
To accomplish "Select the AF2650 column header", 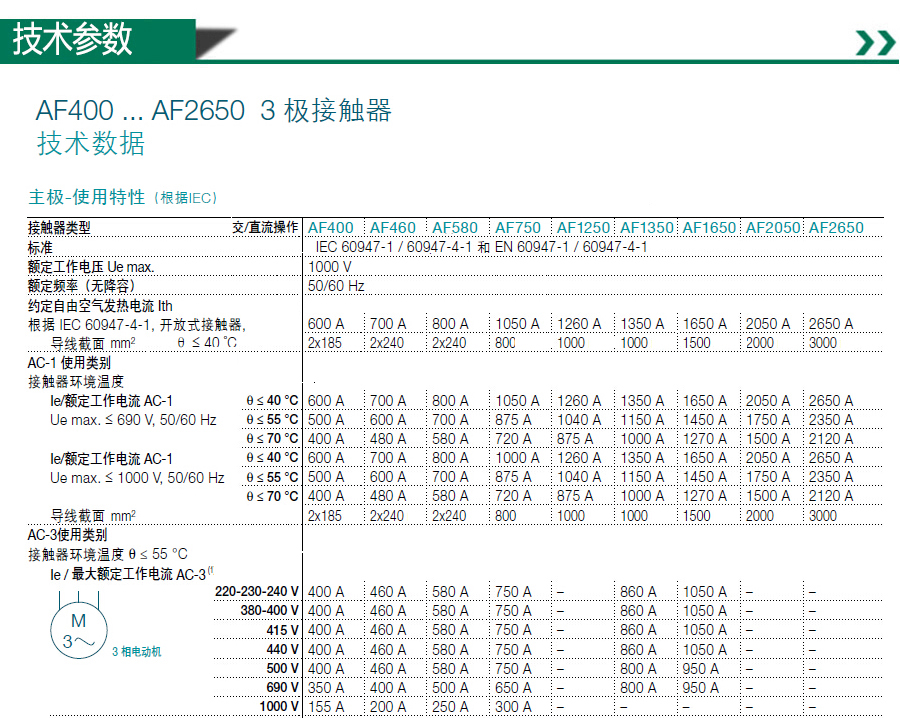I will [835, 228].
